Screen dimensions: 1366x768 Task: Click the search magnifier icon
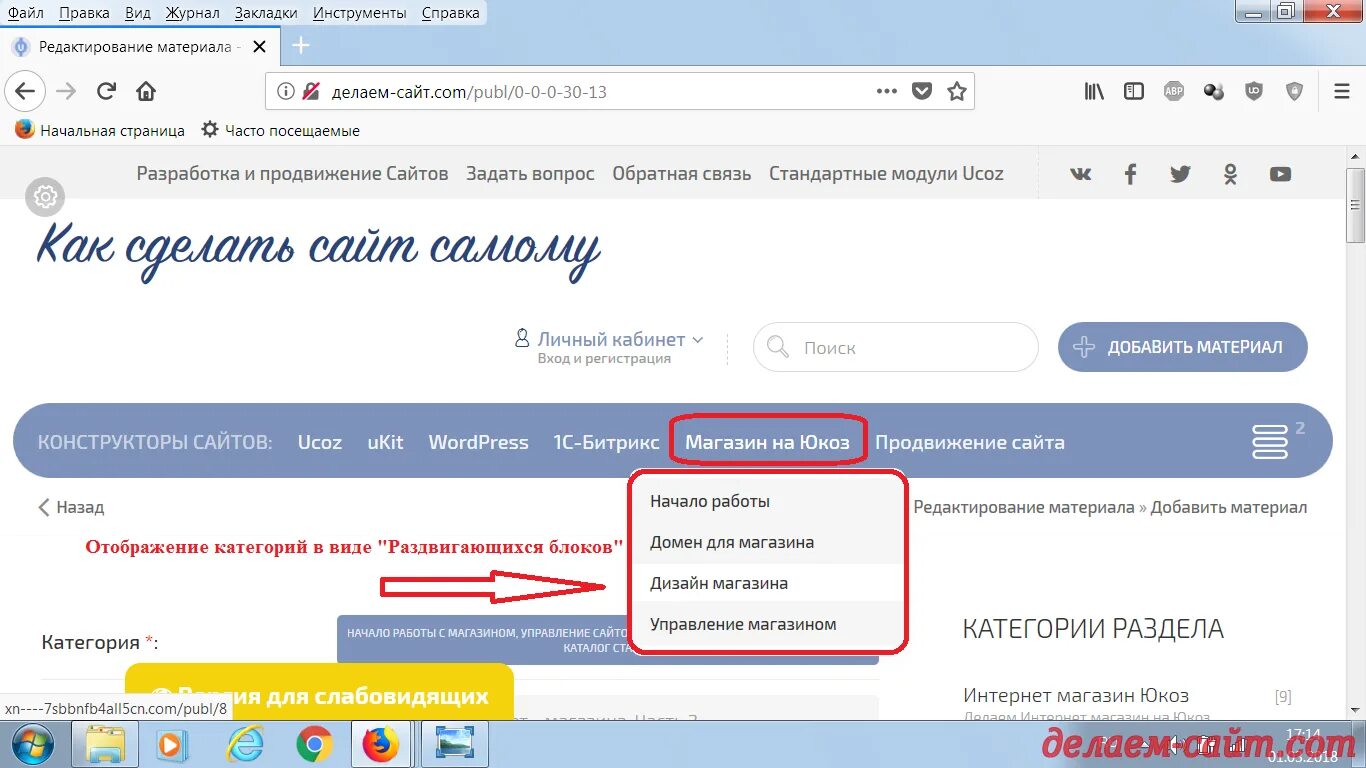point(777,348)
